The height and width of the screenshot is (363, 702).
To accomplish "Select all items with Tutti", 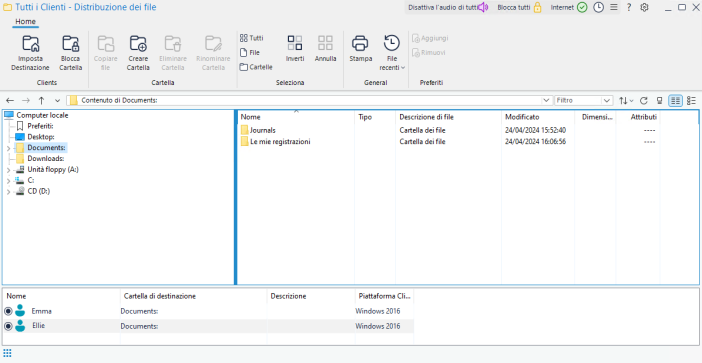I will (252, 38).
